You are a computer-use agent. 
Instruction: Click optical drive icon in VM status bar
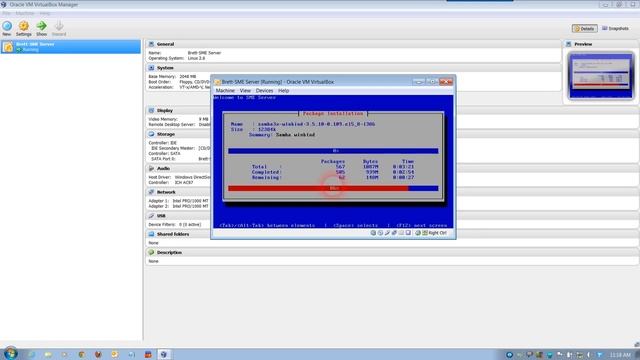point(380,233)
